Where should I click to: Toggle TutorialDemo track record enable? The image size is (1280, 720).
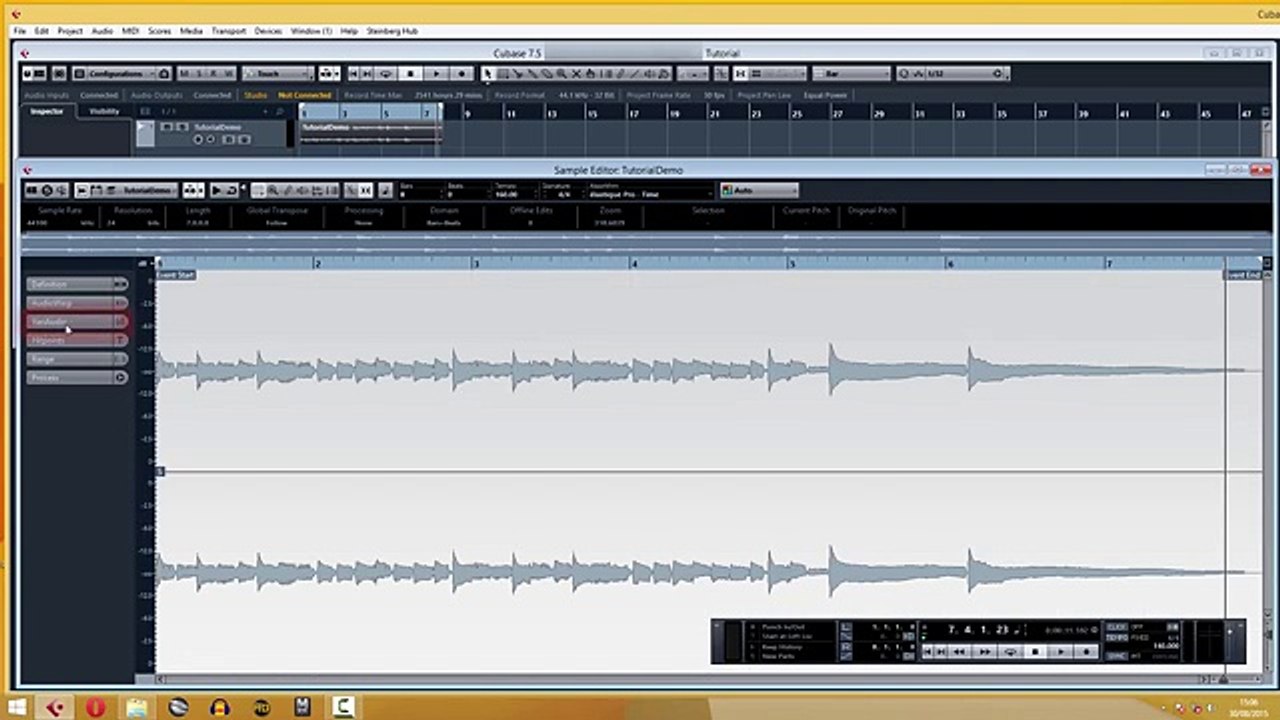pyautogui.click(x=198, y=139)
